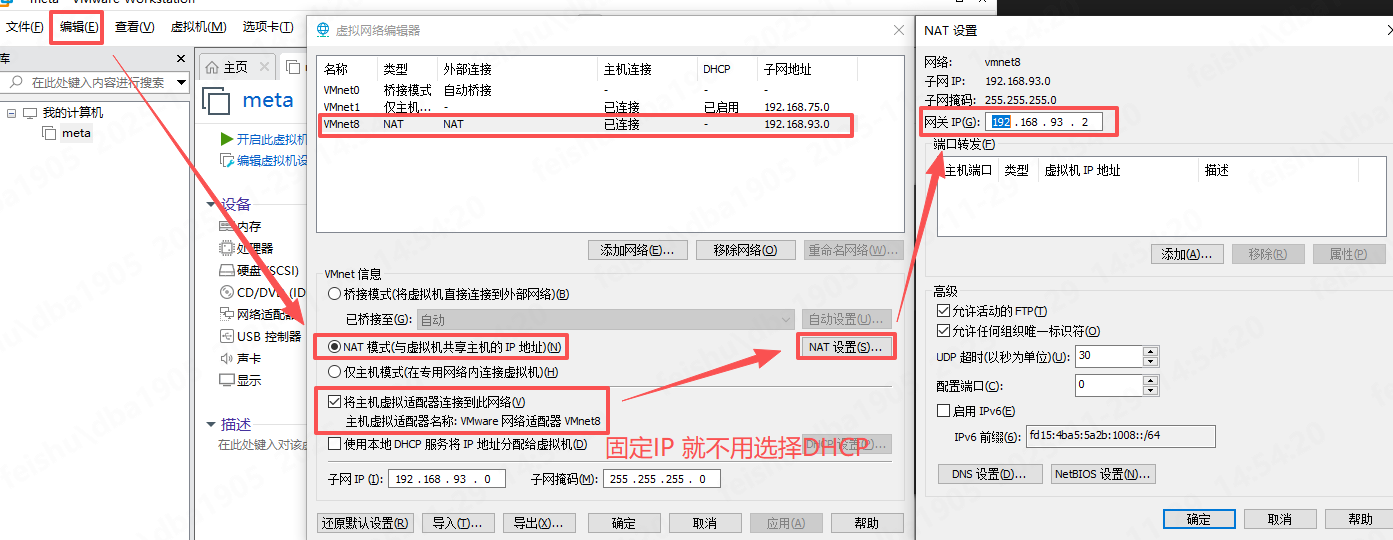The image size is (1393, 540).
Task: Collapse the 描述 section
Action: (210, 424)
